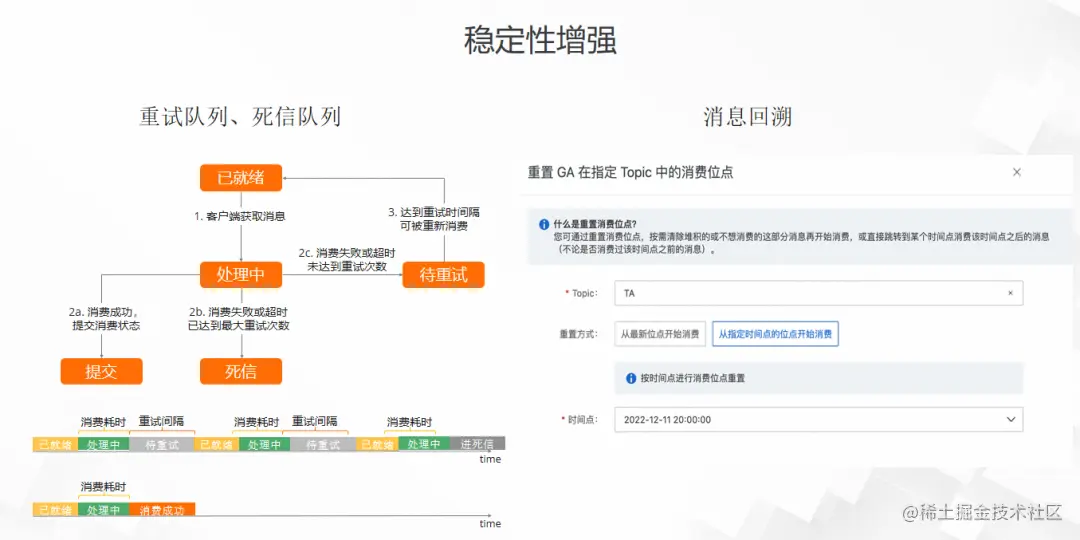Clear the Topic field with the × icon

1010,293
